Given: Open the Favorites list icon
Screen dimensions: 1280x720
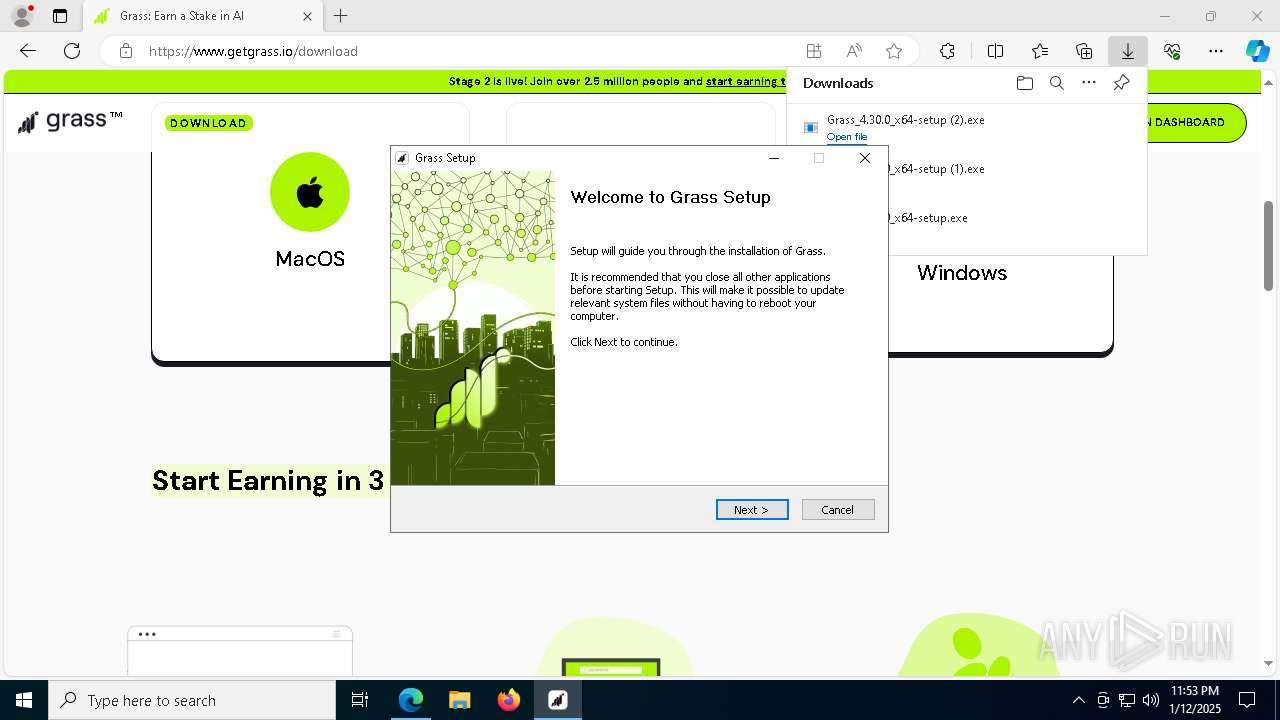Looking at the screenshot, I should point(1040,51).
